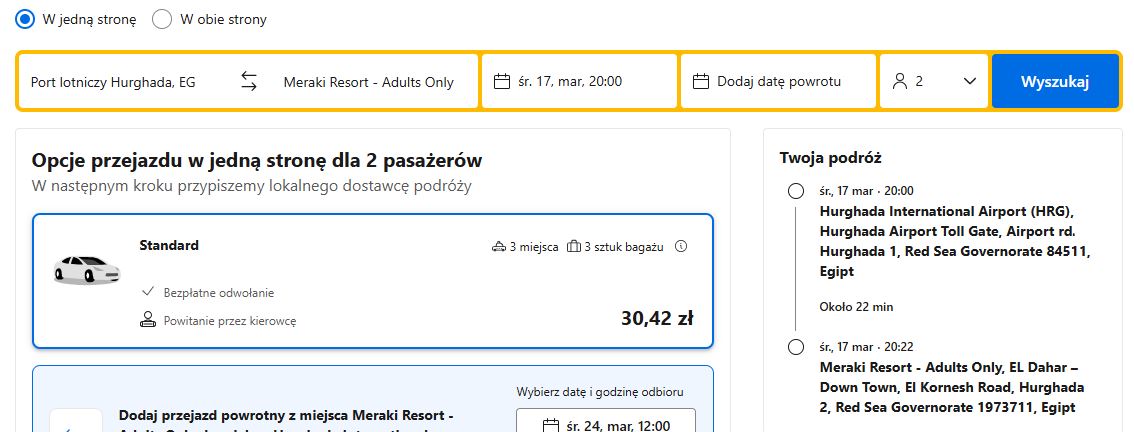Click the passenger person icon
Viewport: 1134px width, 432px height.
pyautogui.click(x=900, y=81)
